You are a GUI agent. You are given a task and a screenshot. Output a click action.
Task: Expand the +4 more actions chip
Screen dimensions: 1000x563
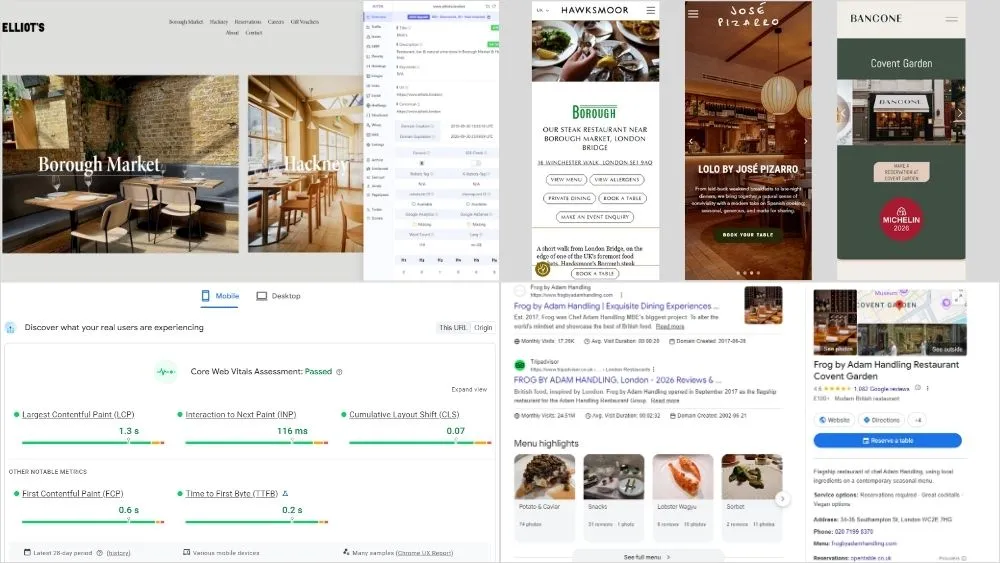coord(918,420)
